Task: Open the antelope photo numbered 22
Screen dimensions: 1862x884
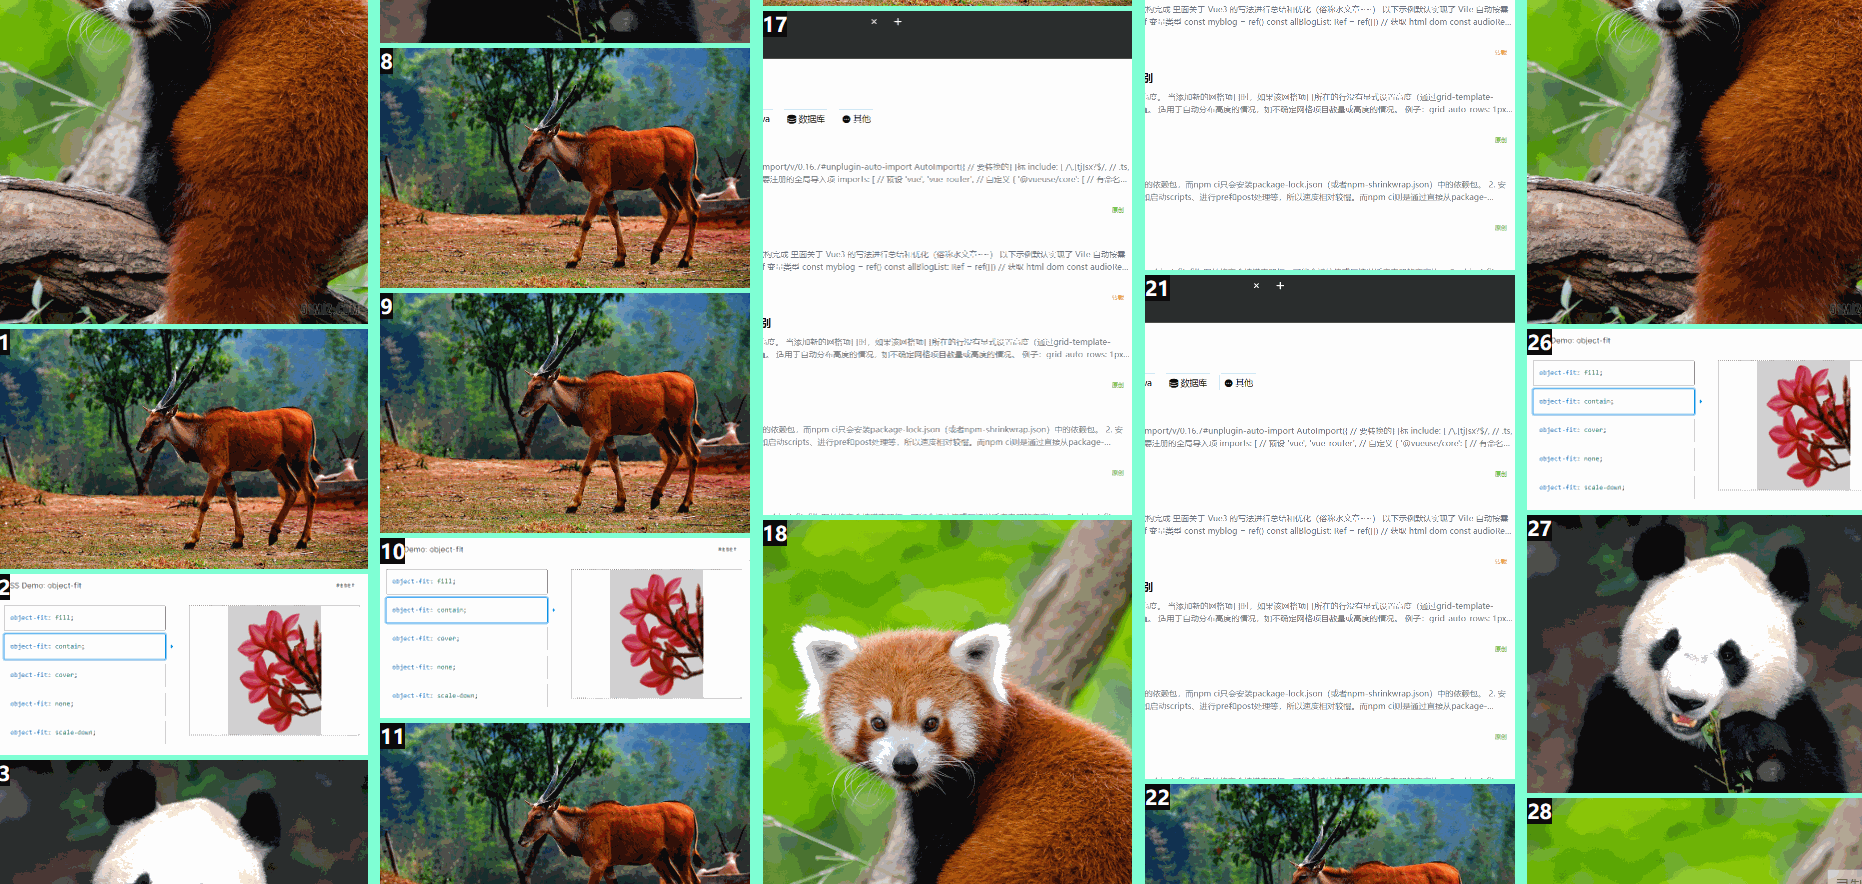Action: (x=1330, y=834)
